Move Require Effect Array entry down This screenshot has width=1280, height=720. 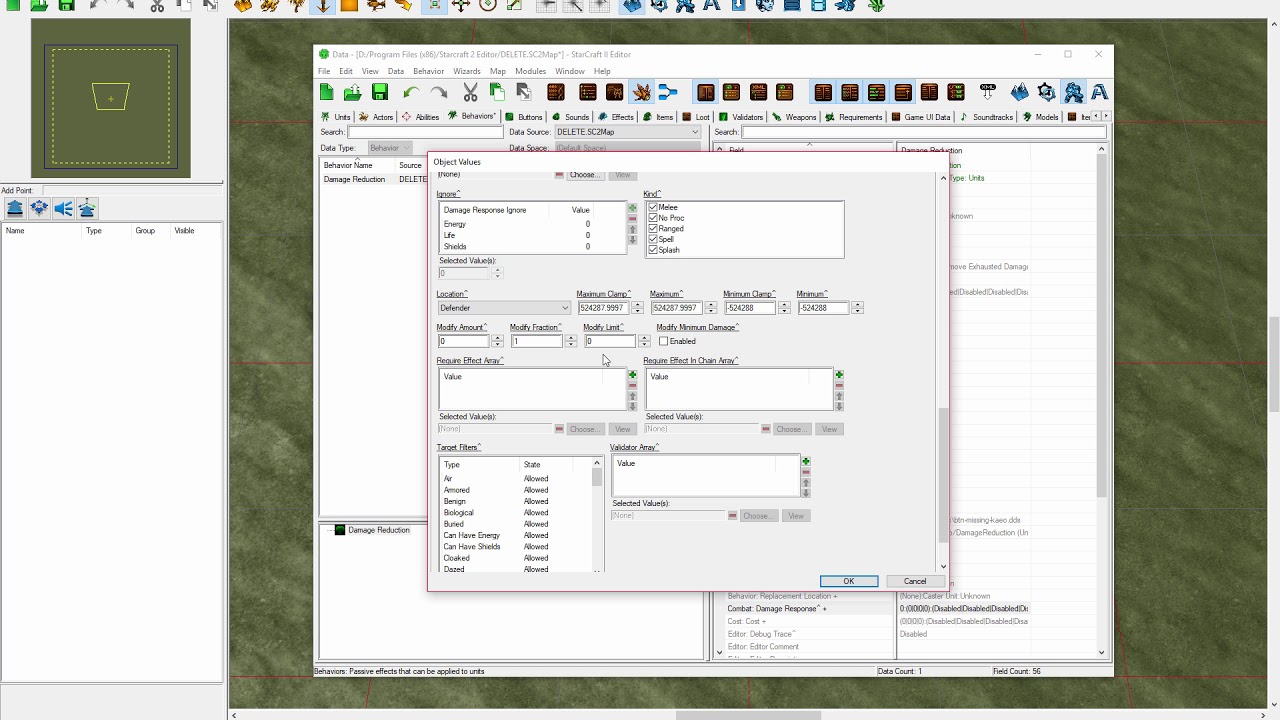(632, 406)
